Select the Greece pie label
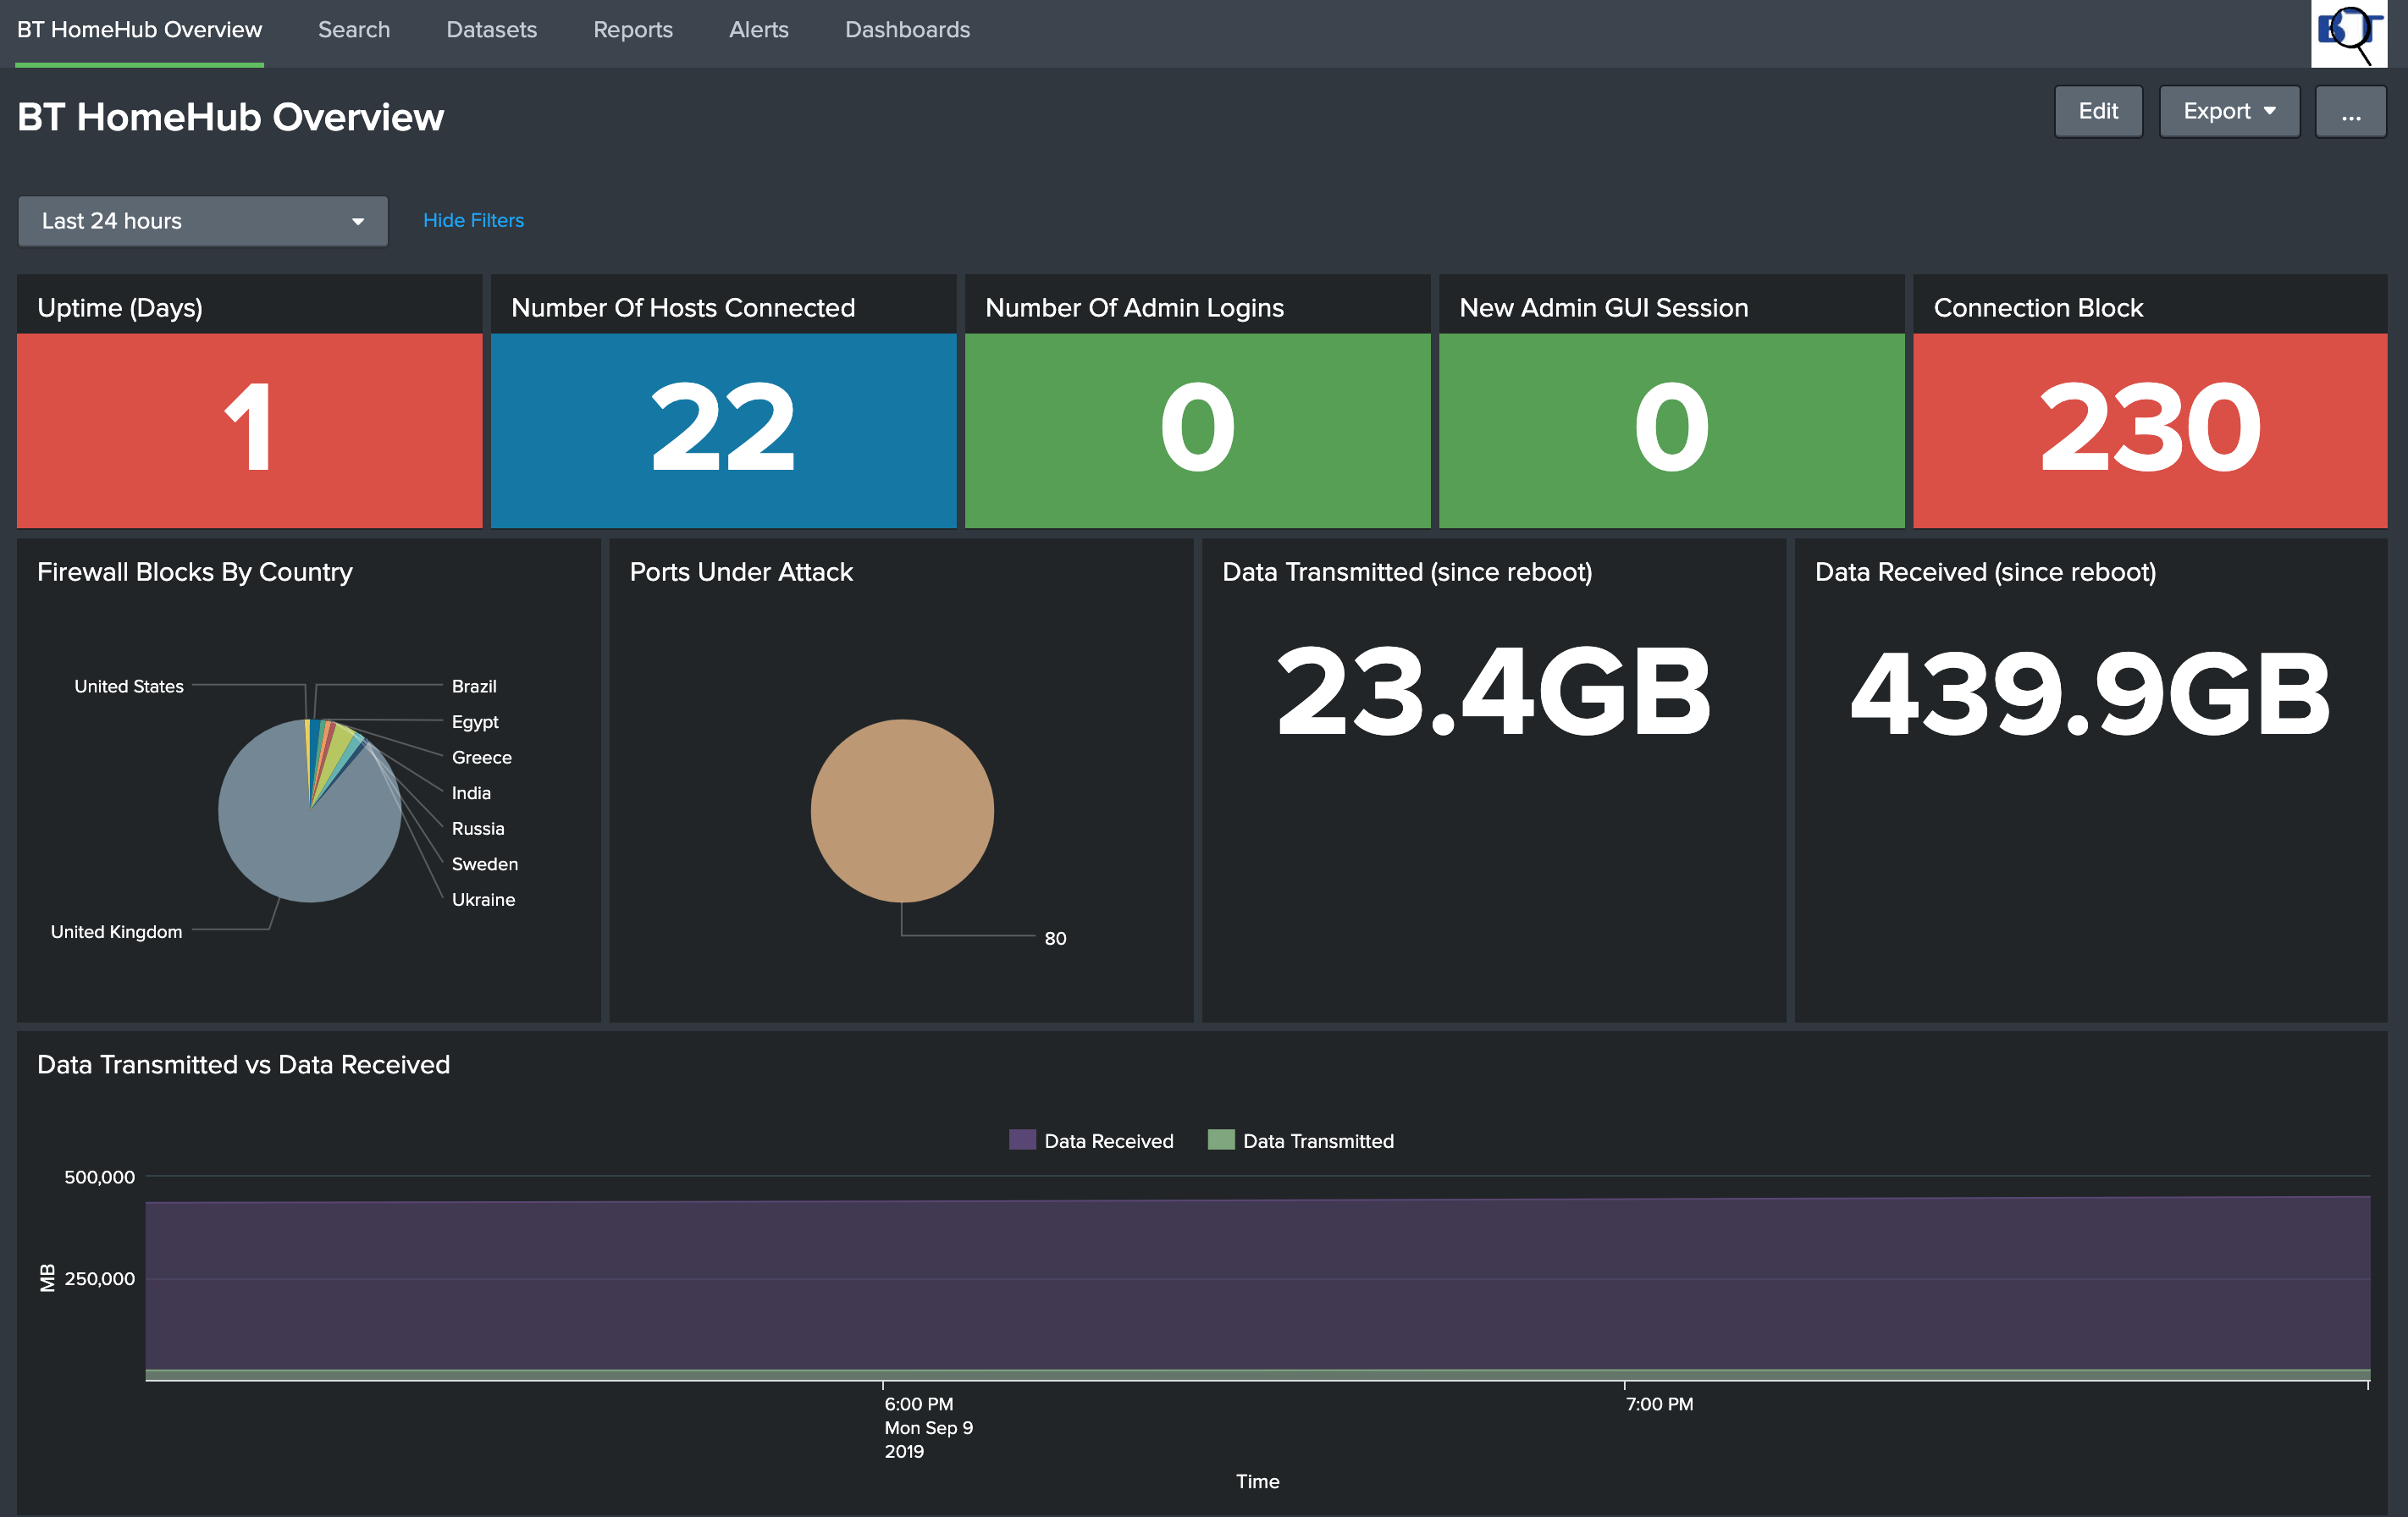Image resolution: width=2408 pixels, height=1517 pixels. [481, 757]
